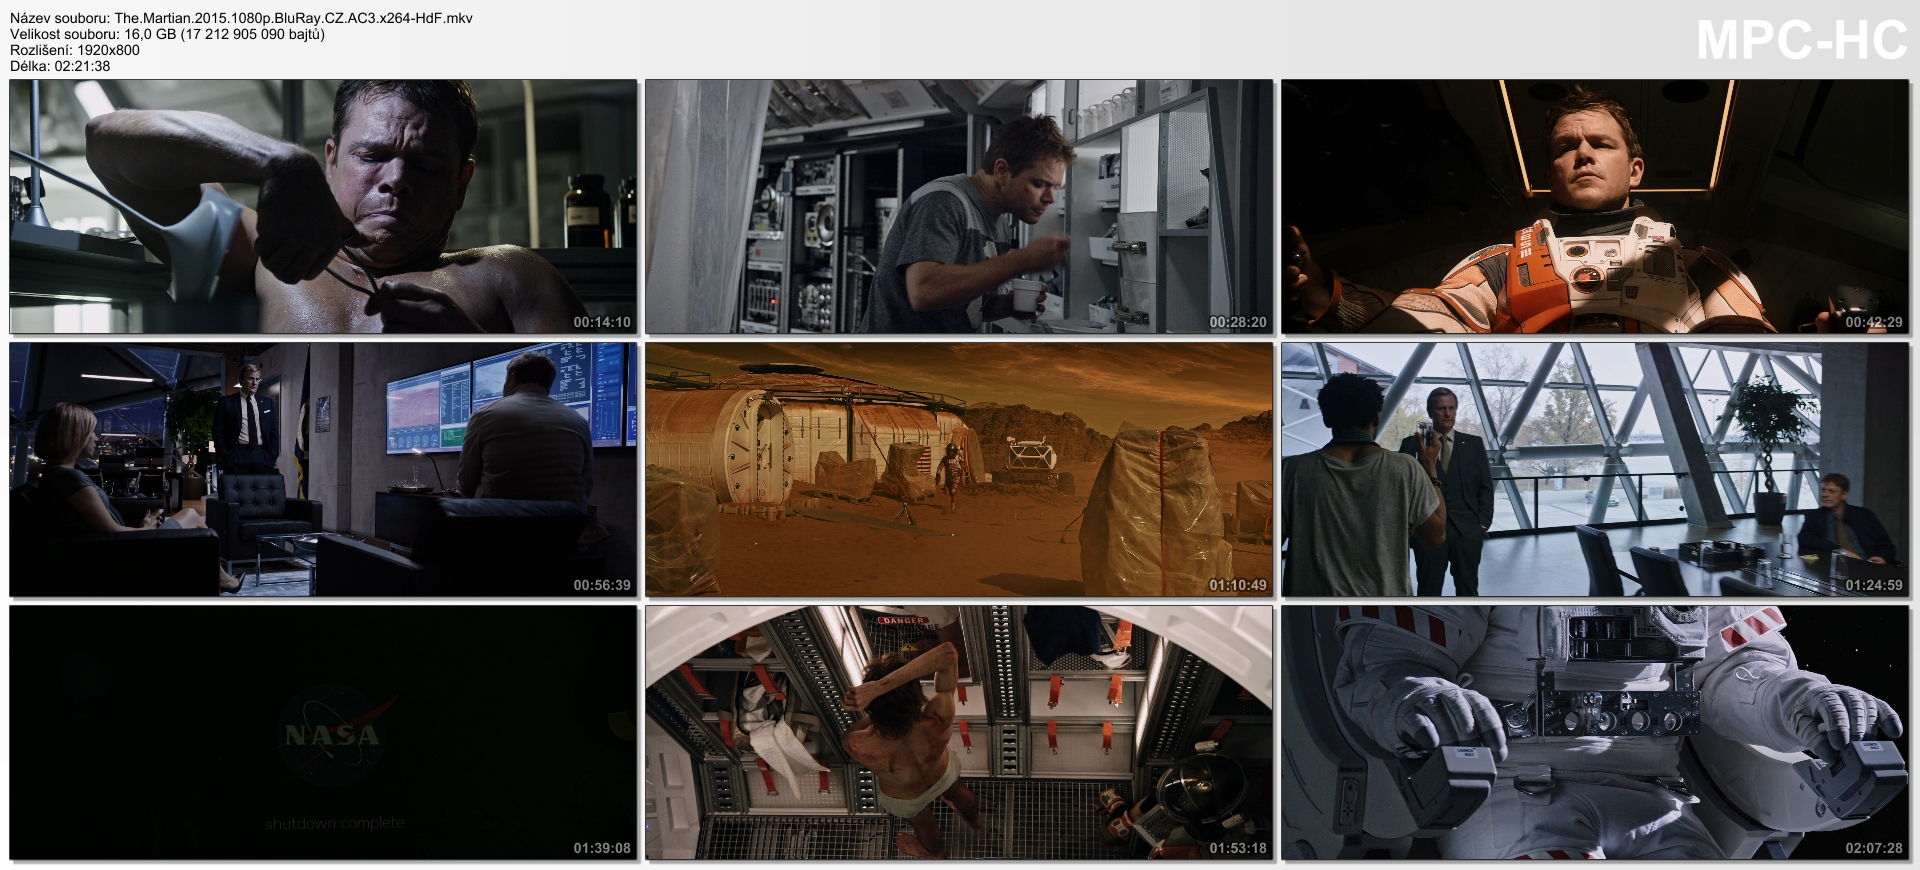Screen dimensions: 1920x870
Task: Click the 02:07:28 timestamp label
Action: (x=1874, y=848)
